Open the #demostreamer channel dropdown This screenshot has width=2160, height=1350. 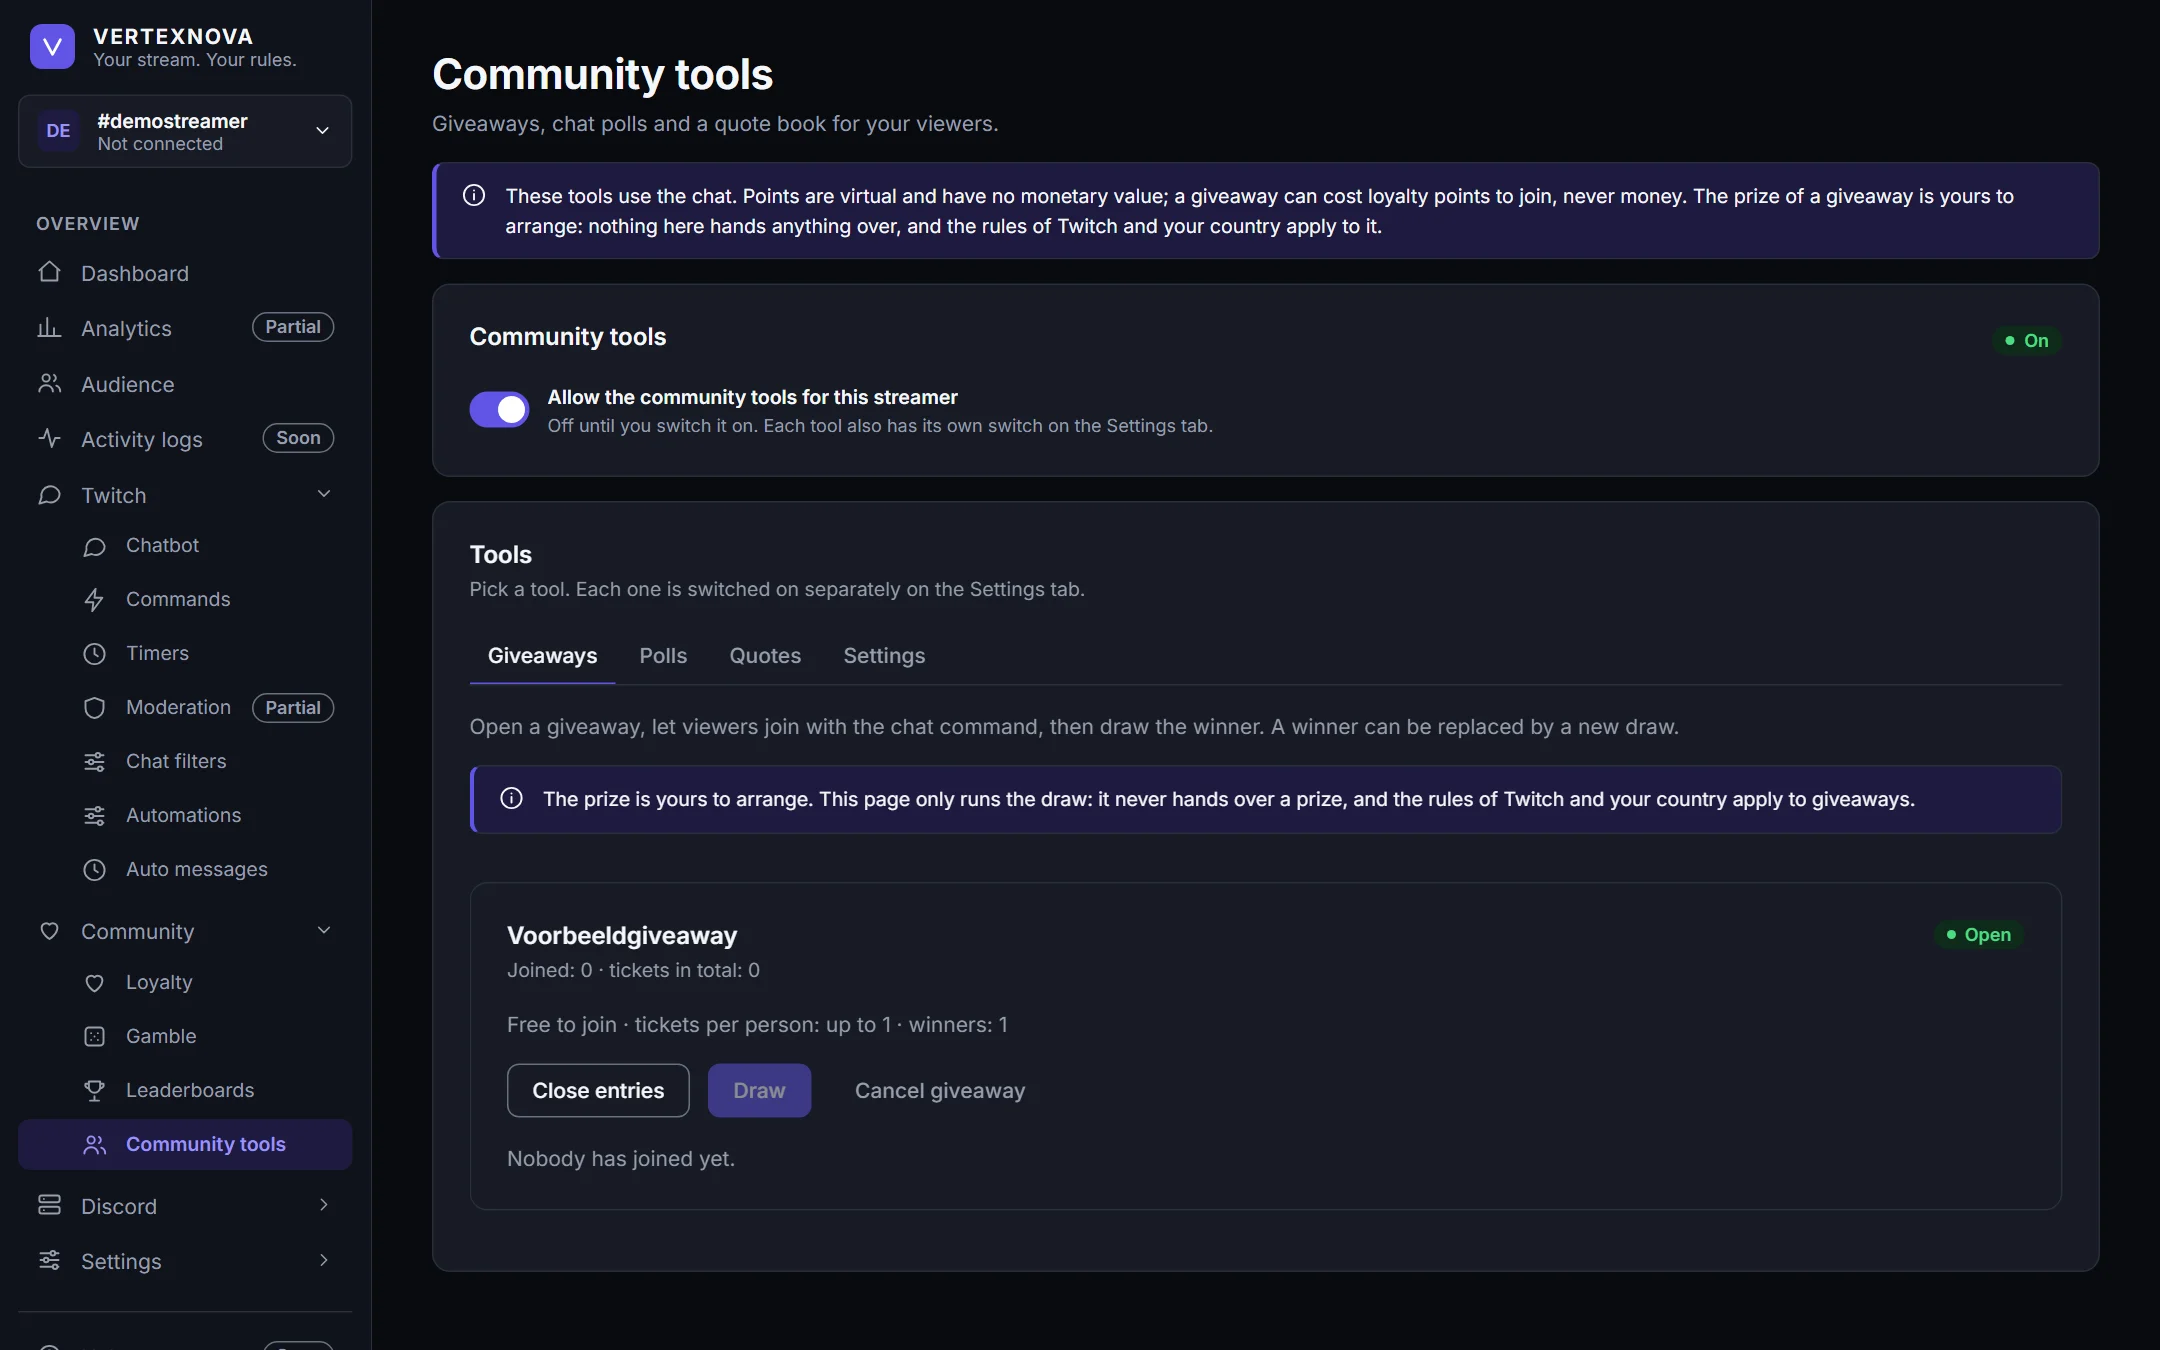tap(185, 131)
